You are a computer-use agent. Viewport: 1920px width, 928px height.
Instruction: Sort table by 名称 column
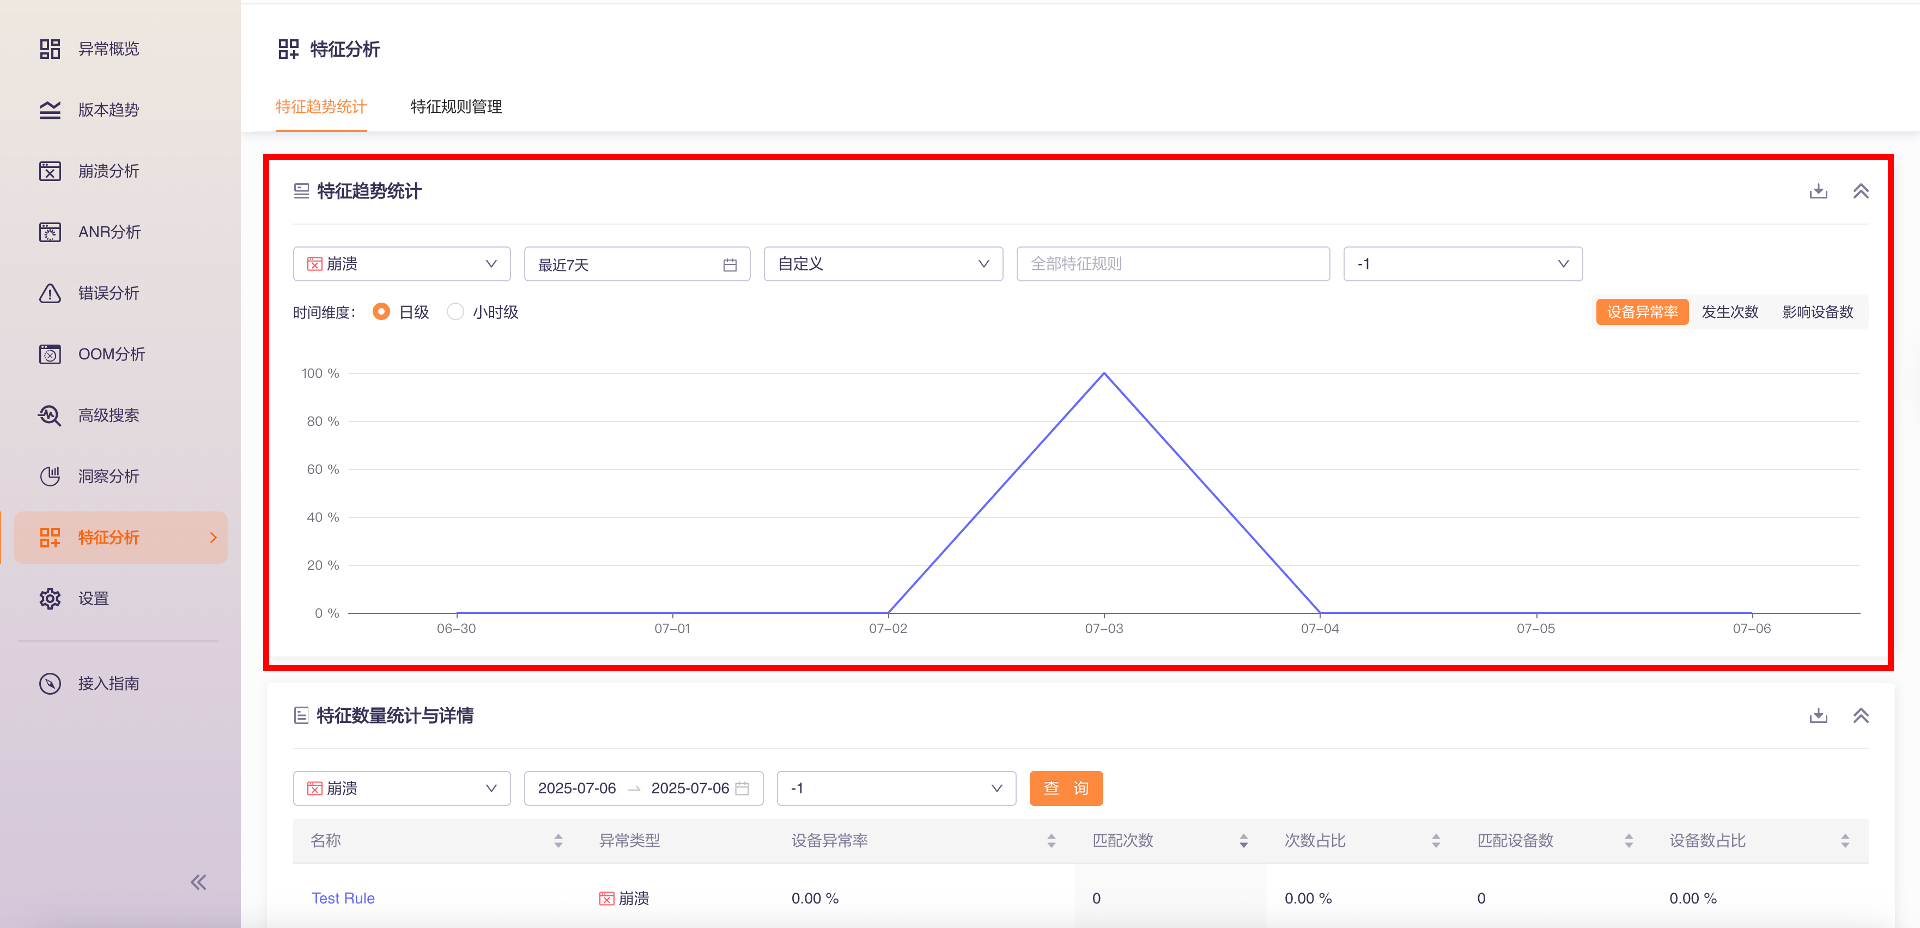[558, 841]
